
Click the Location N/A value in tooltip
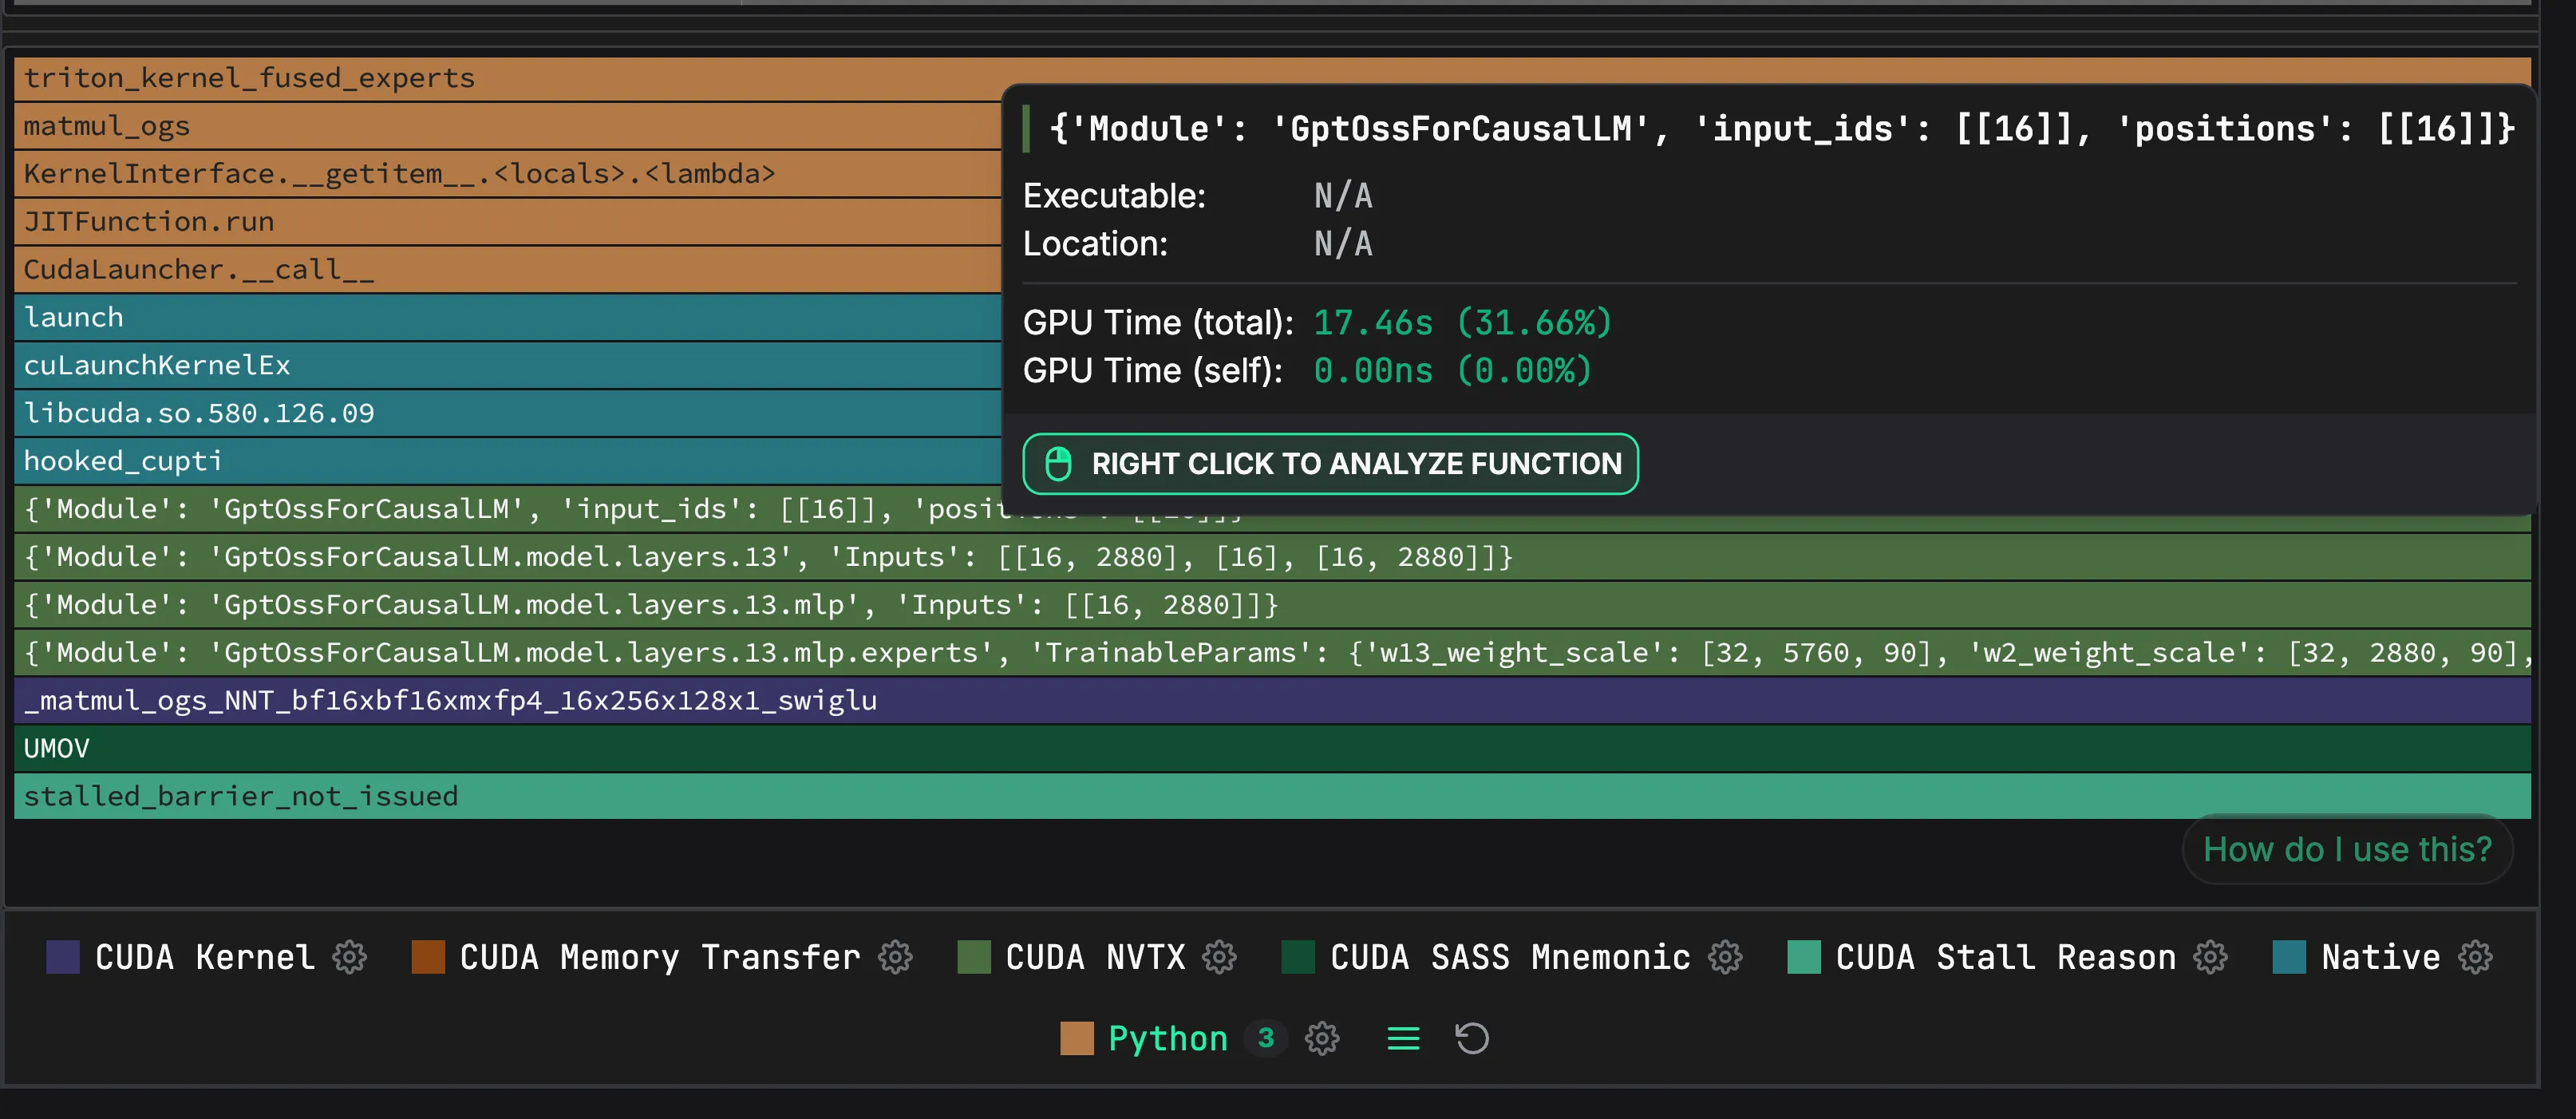pos(1343,244)
